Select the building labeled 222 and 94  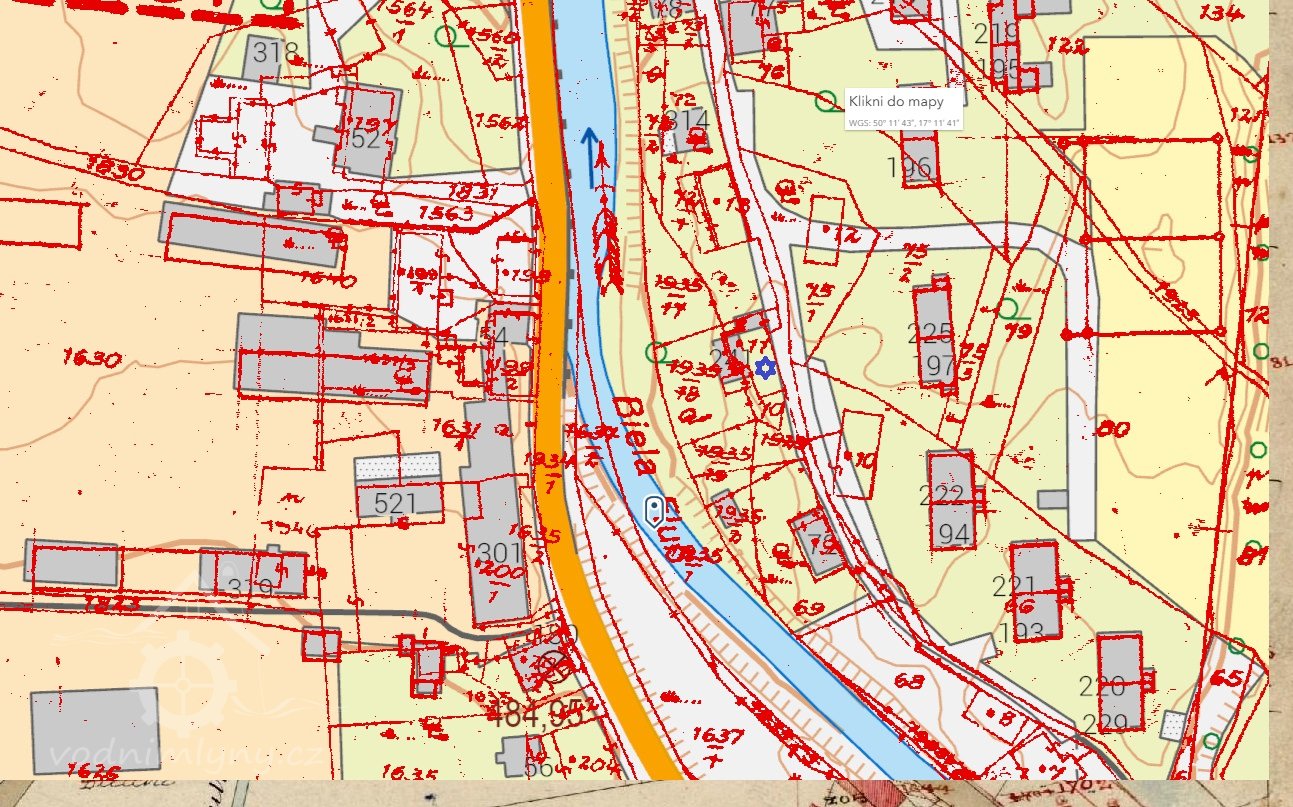[x=949, y=500]
